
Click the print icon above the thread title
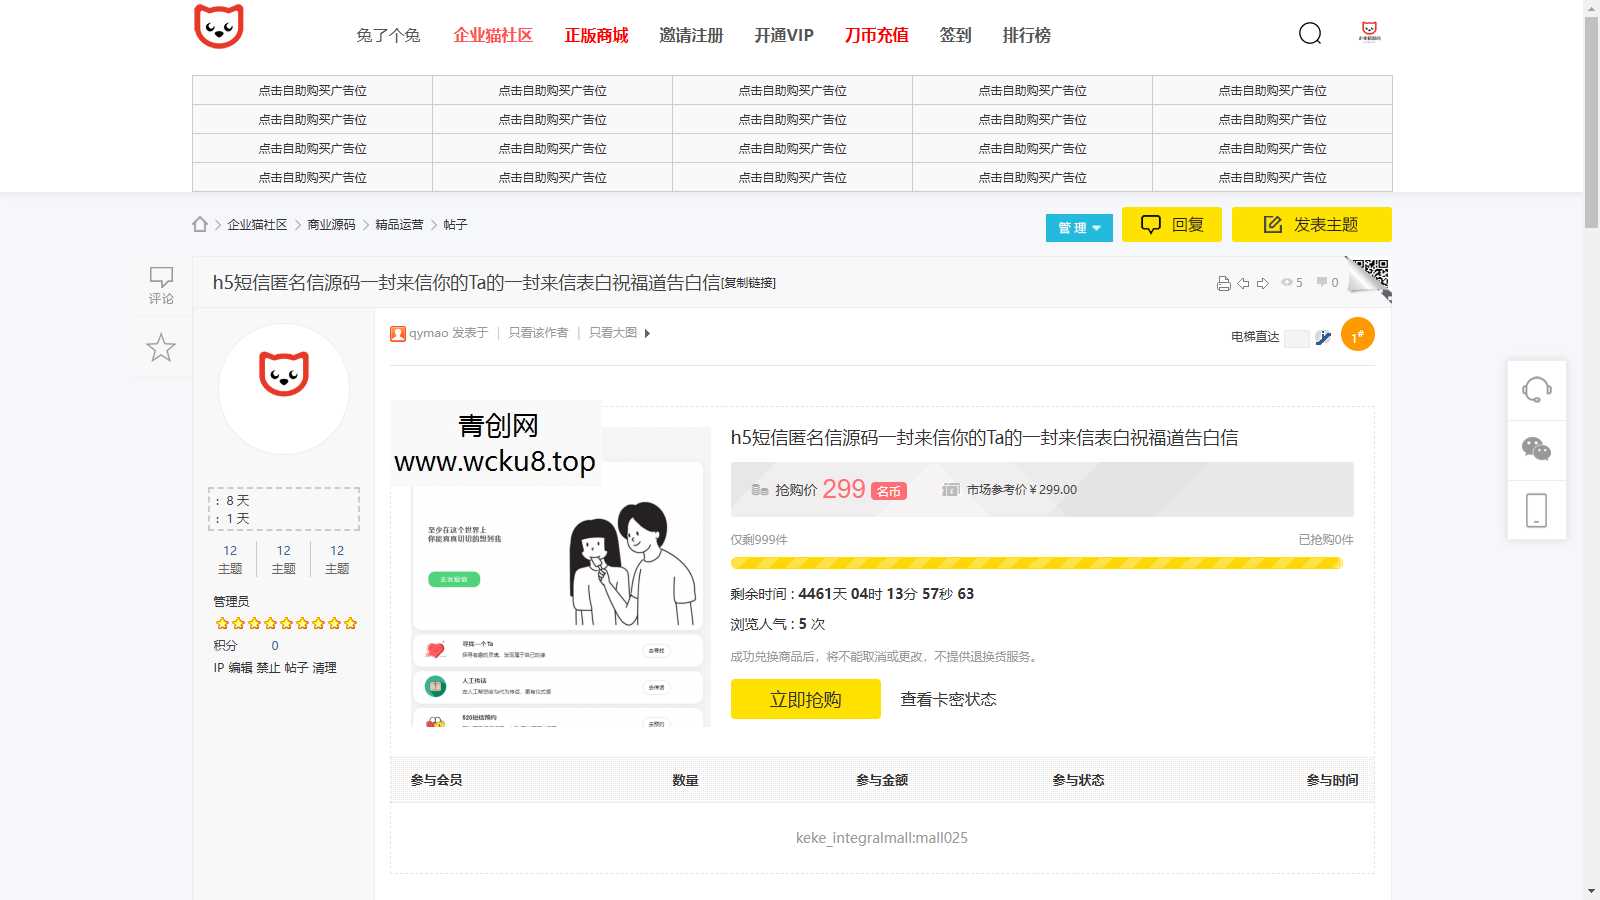[x=1224, y=283]
